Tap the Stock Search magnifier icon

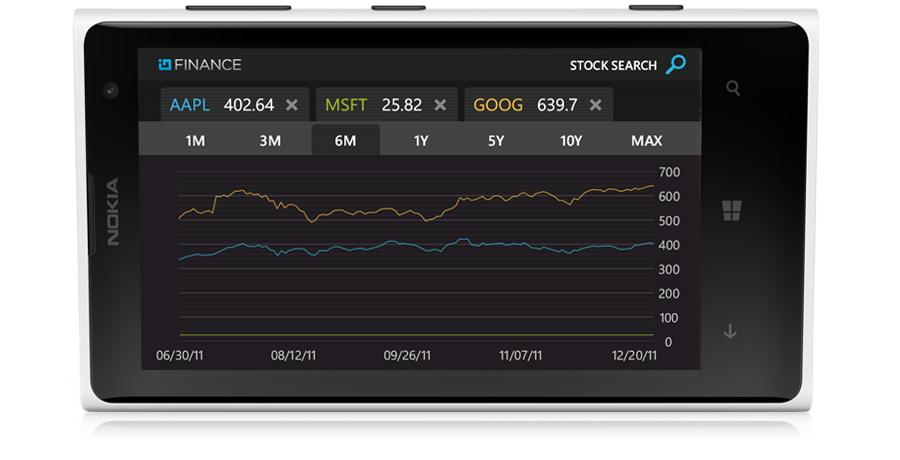[676, 64]
